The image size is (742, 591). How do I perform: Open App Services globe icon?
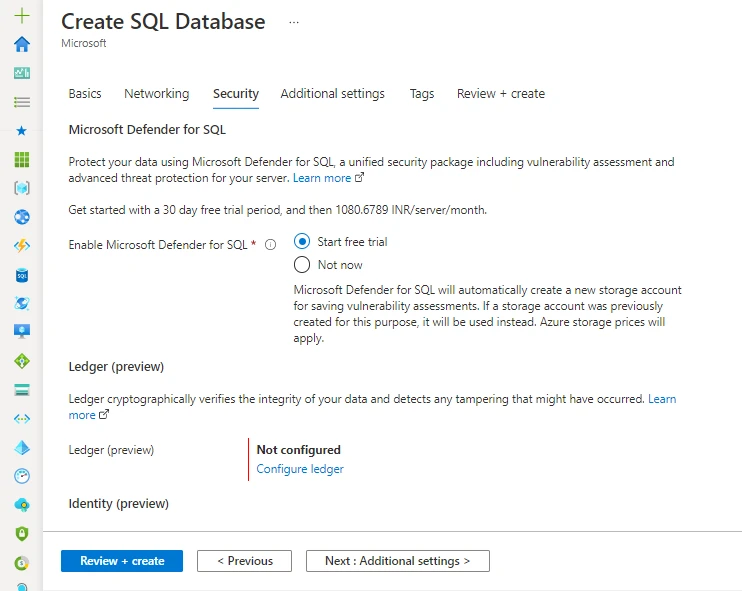click(22, 217)
